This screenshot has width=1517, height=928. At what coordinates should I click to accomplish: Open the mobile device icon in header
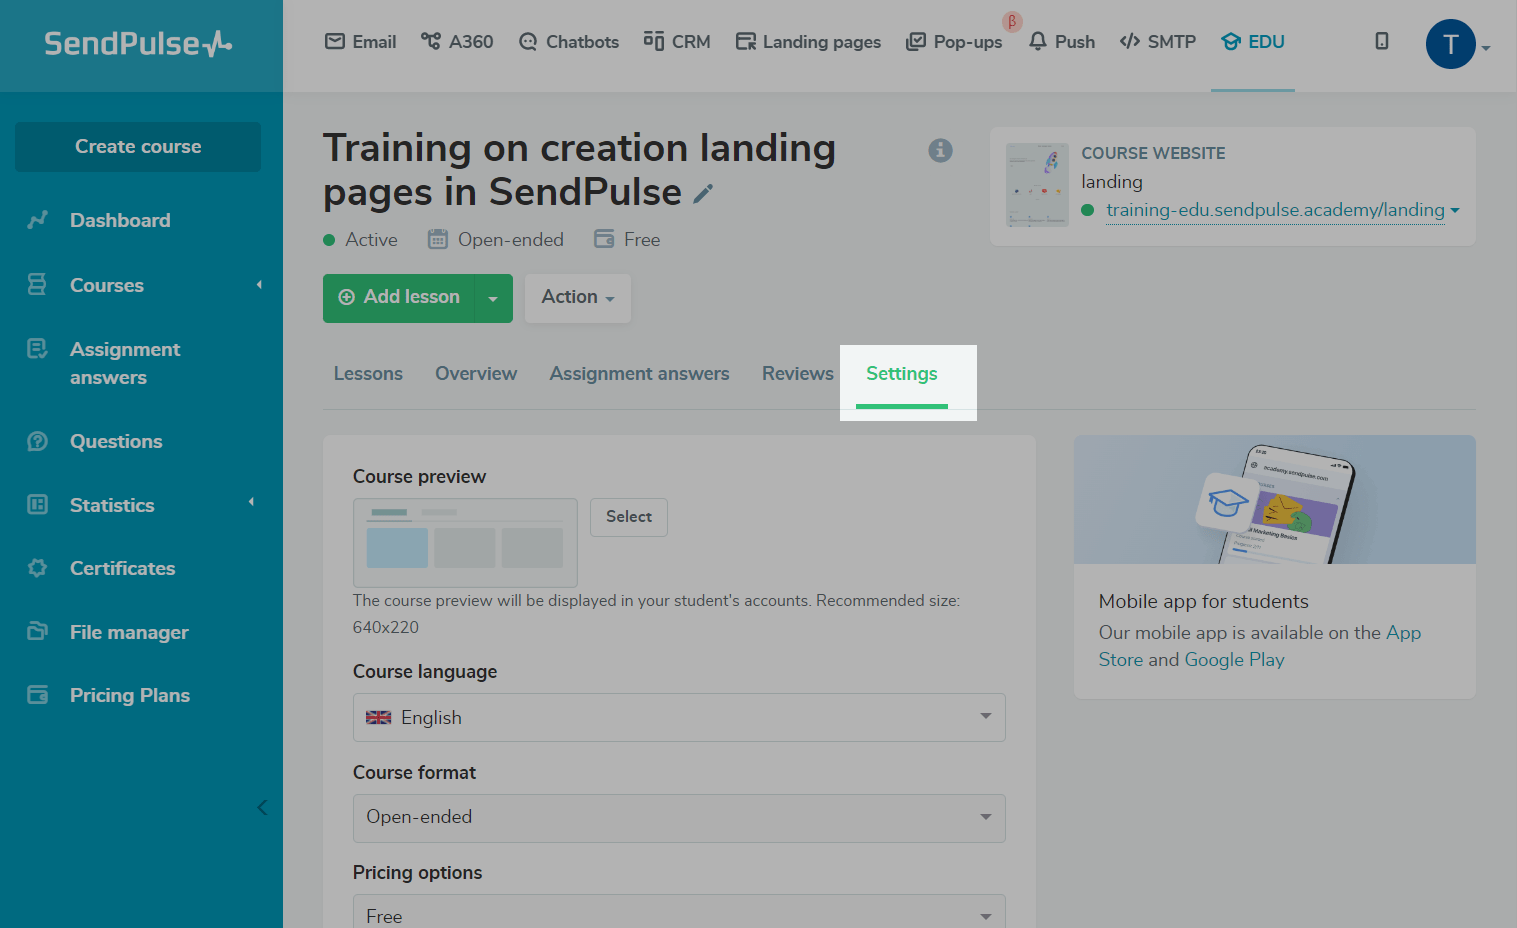1381,41
